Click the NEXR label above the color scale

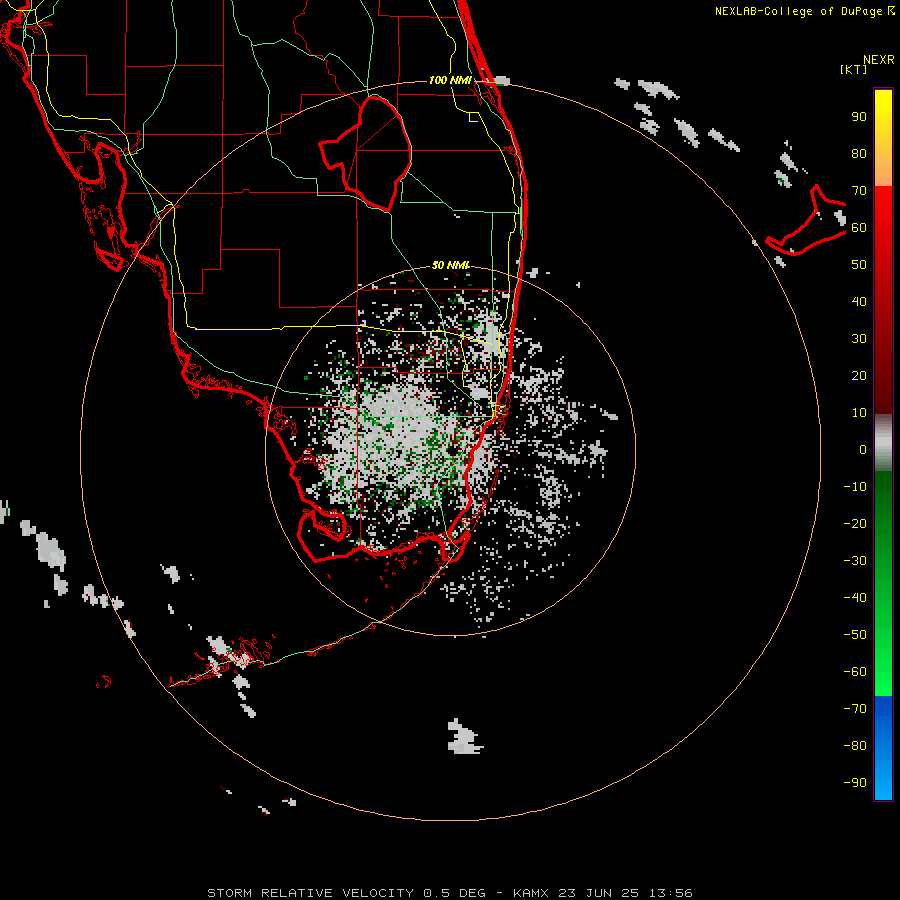878,60
